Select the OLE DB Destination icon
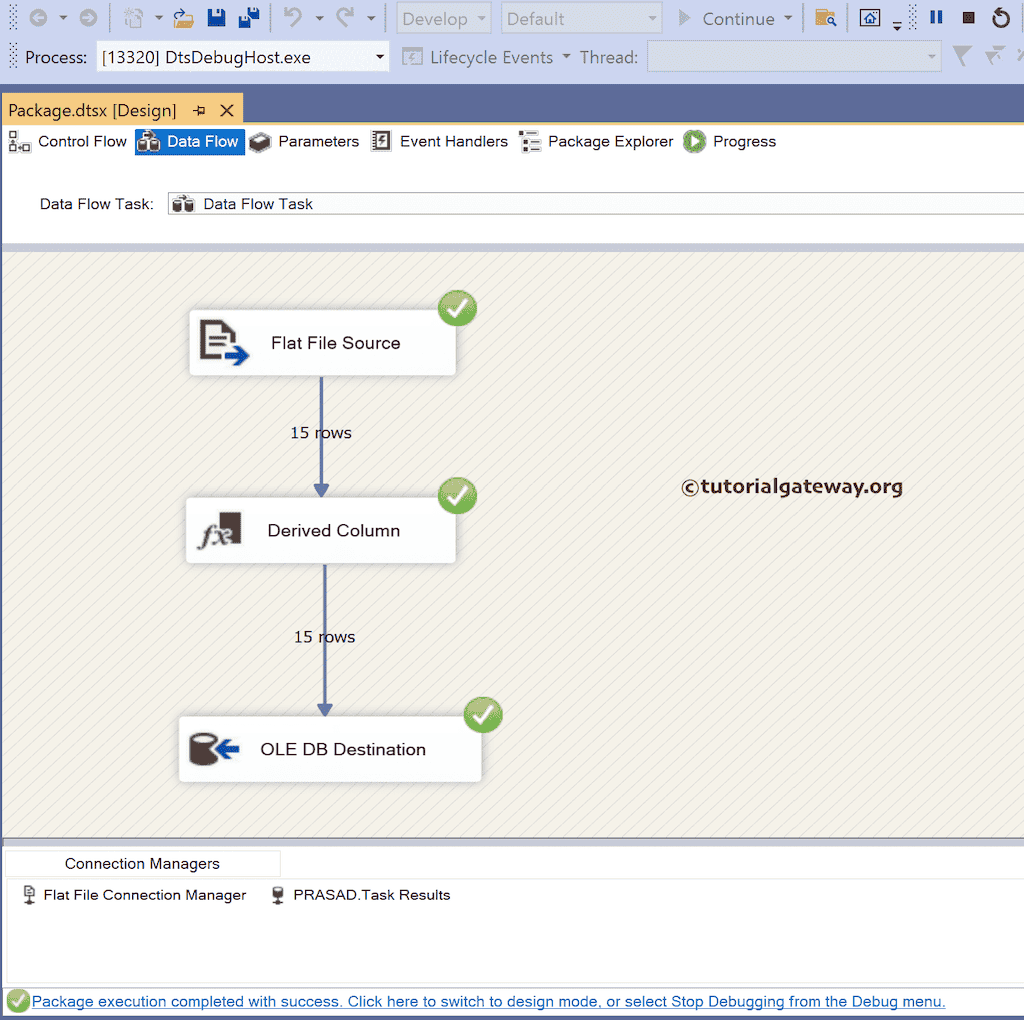Image resolution: width=1024 pixels, height=1020 pixels. [213, 749]
